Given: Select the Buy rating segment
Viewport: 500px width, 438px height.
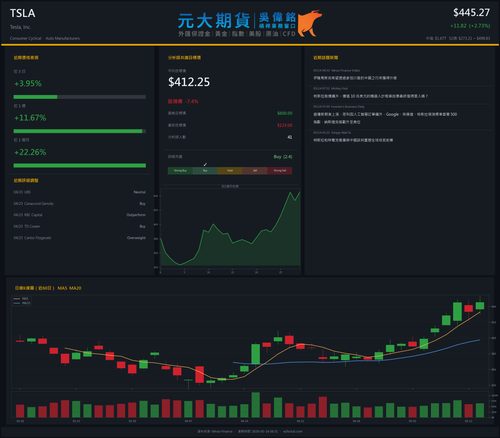Looking at the screenshot, I should [x=205, y=171].
